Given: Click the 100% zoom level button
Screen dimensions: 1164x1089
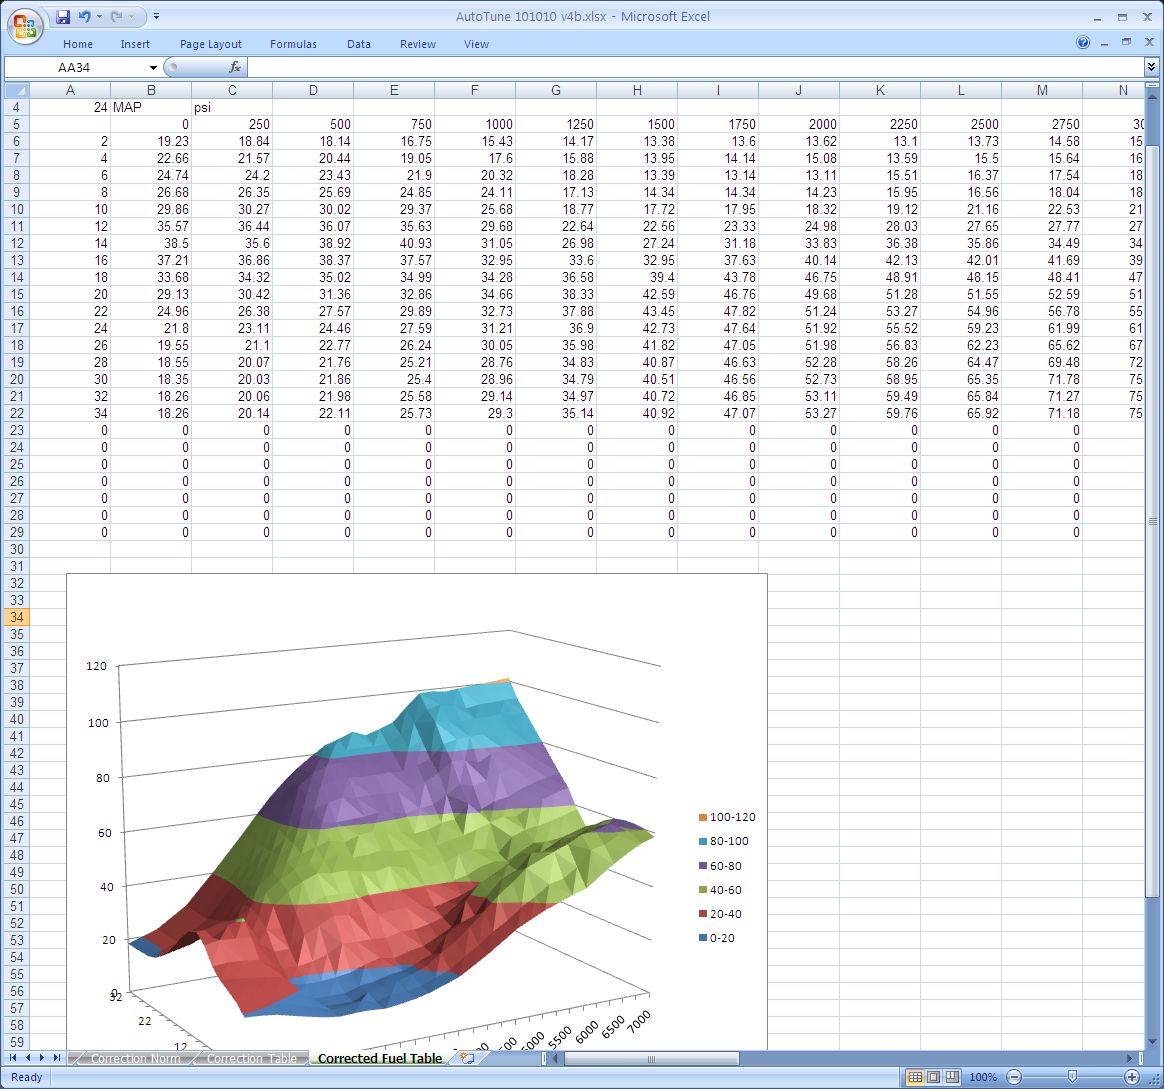Looking at the screenshot, I should pyautogui.click(x=983, y=1077).
